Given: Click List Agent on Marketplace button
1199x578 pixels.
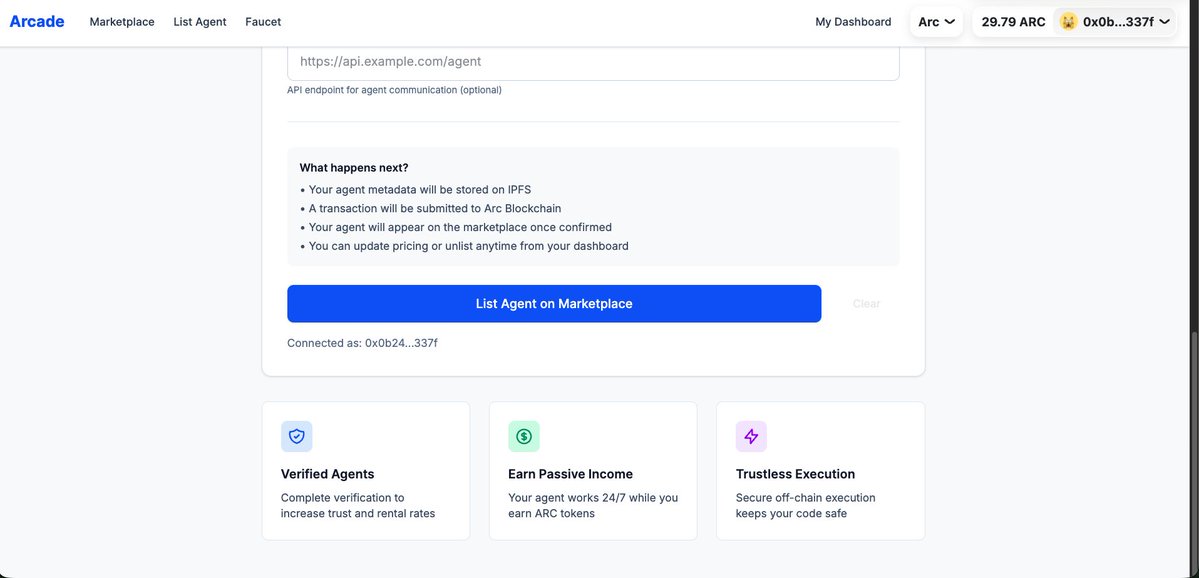Looking at the screenshot, I should (x=554, y=304).
